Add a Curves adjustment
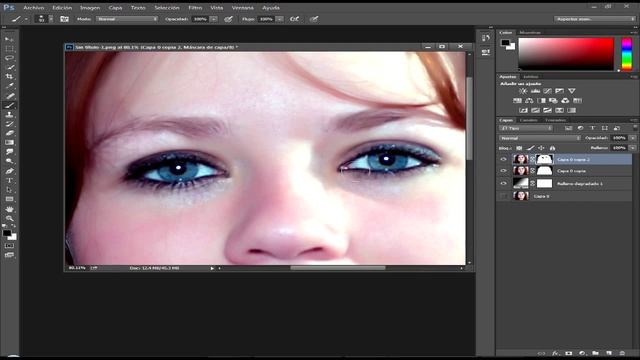The height and width of the screenshot is (360, 640). pyautogui.click(x=547, y=91)
